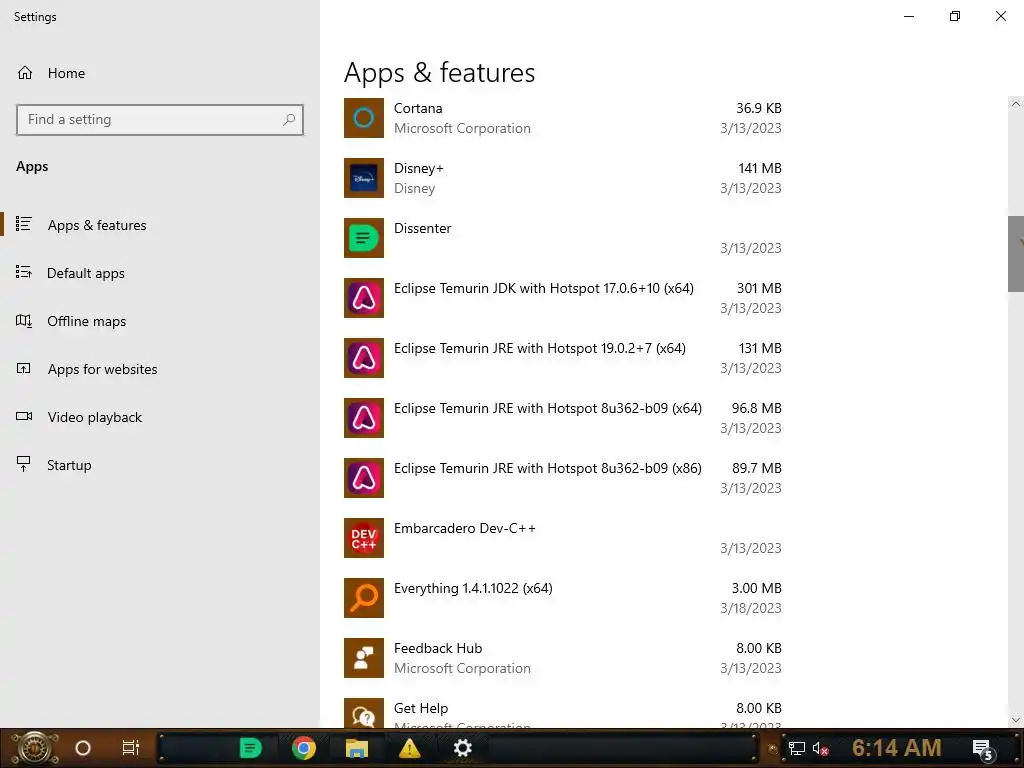Select Apps & features in sidebar

click(97, 225)
